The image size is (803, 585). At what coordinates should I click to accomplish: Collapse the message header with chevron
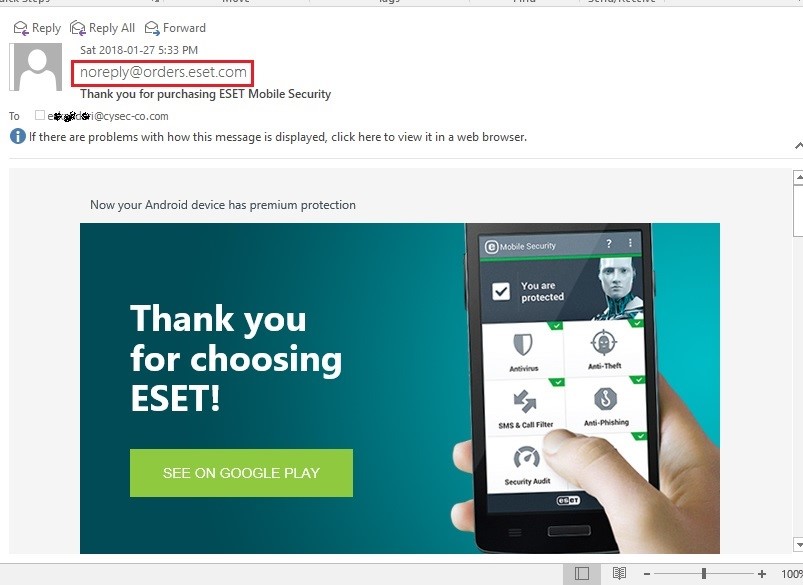[798, 146]
